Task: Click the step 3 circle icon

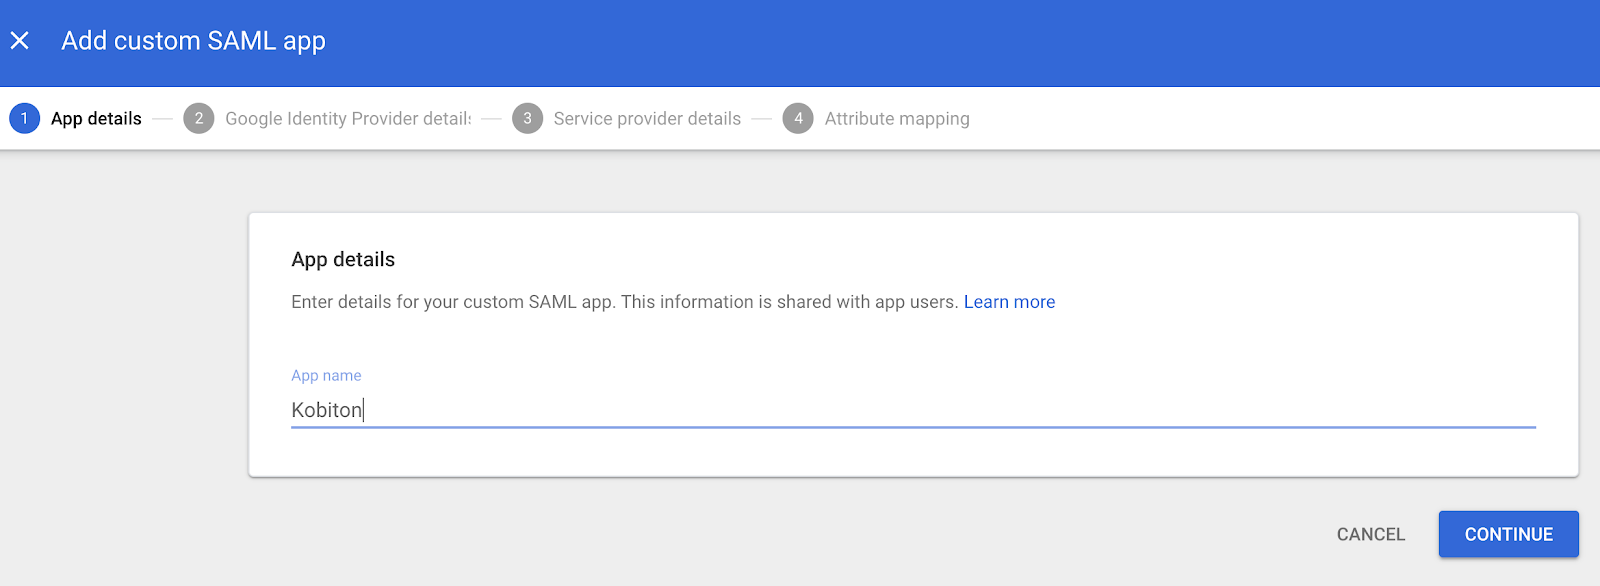Action: (x=527, y=118)
